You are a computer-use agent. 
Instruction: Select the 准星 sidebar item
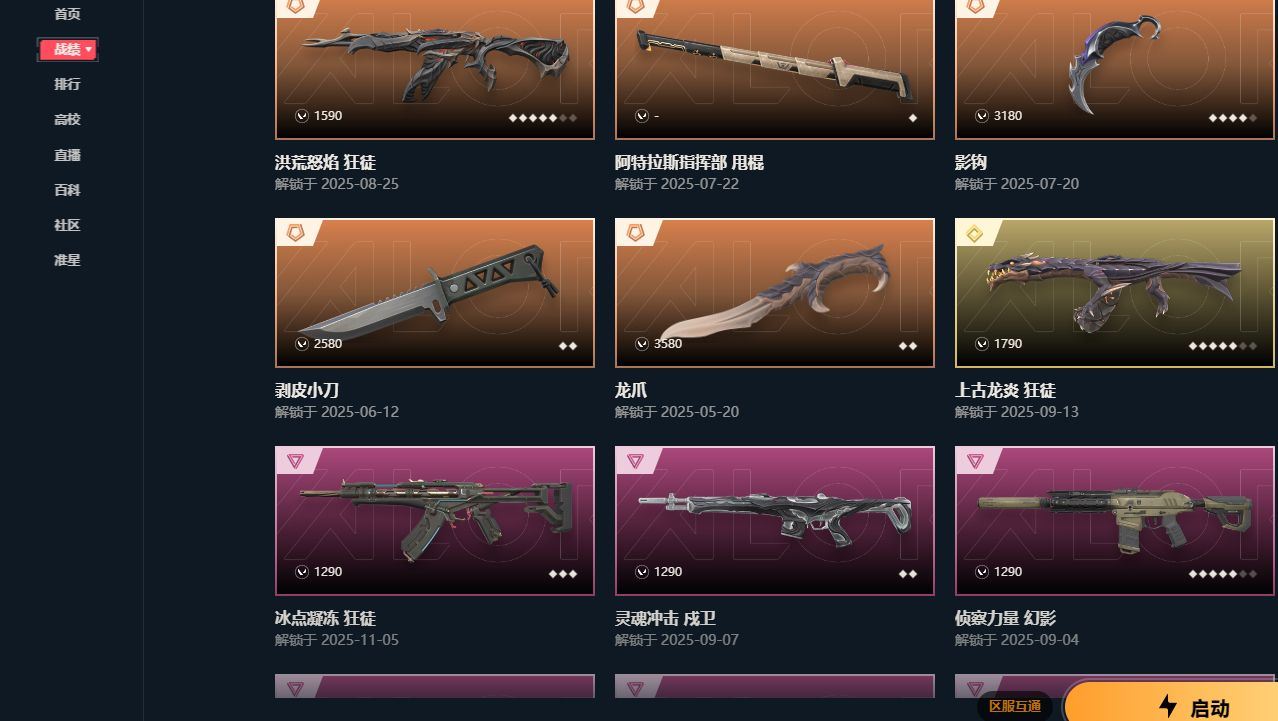pos(67,260)
